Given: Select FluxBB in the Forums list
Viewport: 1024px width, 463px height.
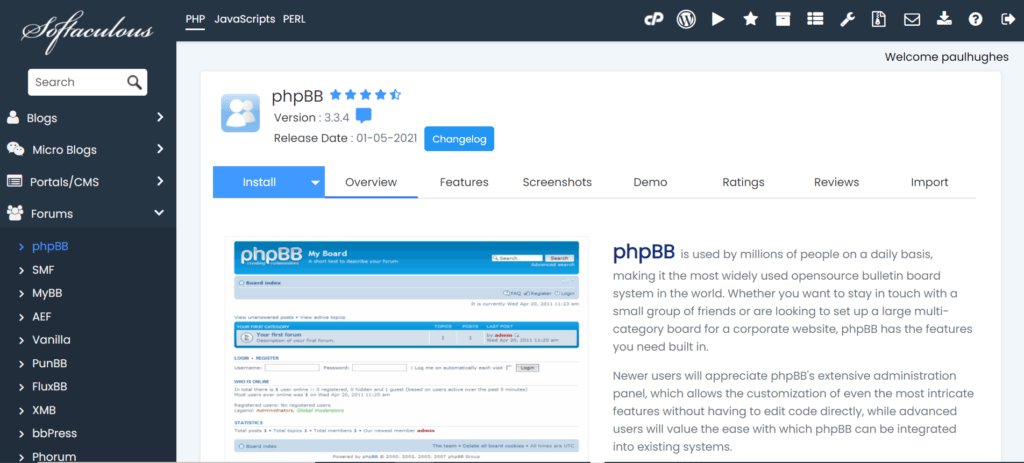Looking at the screenshot, I should (x=50, y=387).
